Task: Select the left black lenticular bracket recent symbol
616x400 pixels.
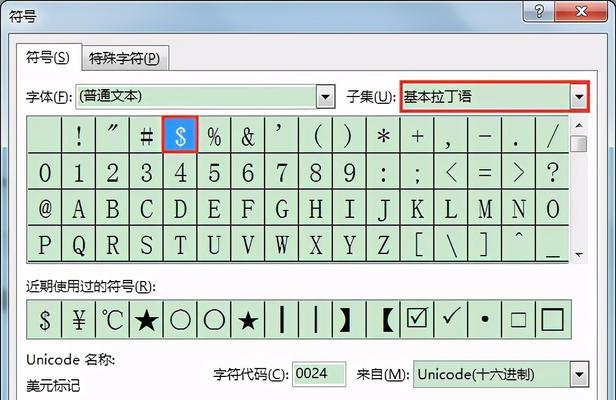Action: click(383, 319)
